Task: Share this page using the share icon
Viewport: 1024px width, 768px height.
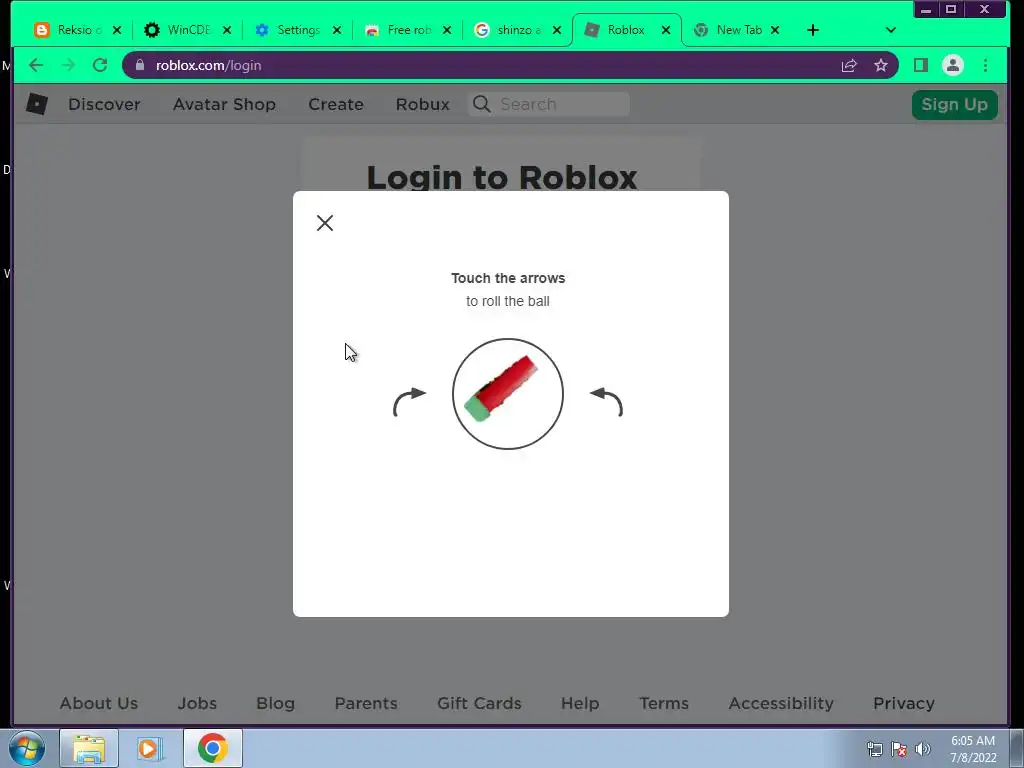Action: [849, 65]
